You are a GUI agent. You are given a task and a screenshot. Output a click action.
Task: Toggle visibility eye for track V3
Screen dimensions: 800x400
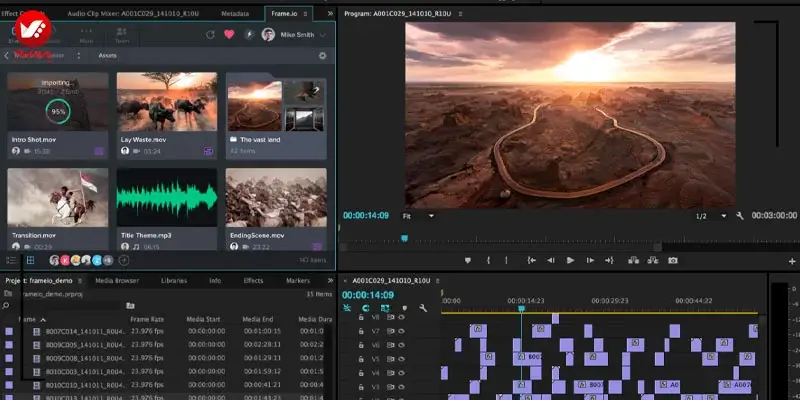pos(402,387)
